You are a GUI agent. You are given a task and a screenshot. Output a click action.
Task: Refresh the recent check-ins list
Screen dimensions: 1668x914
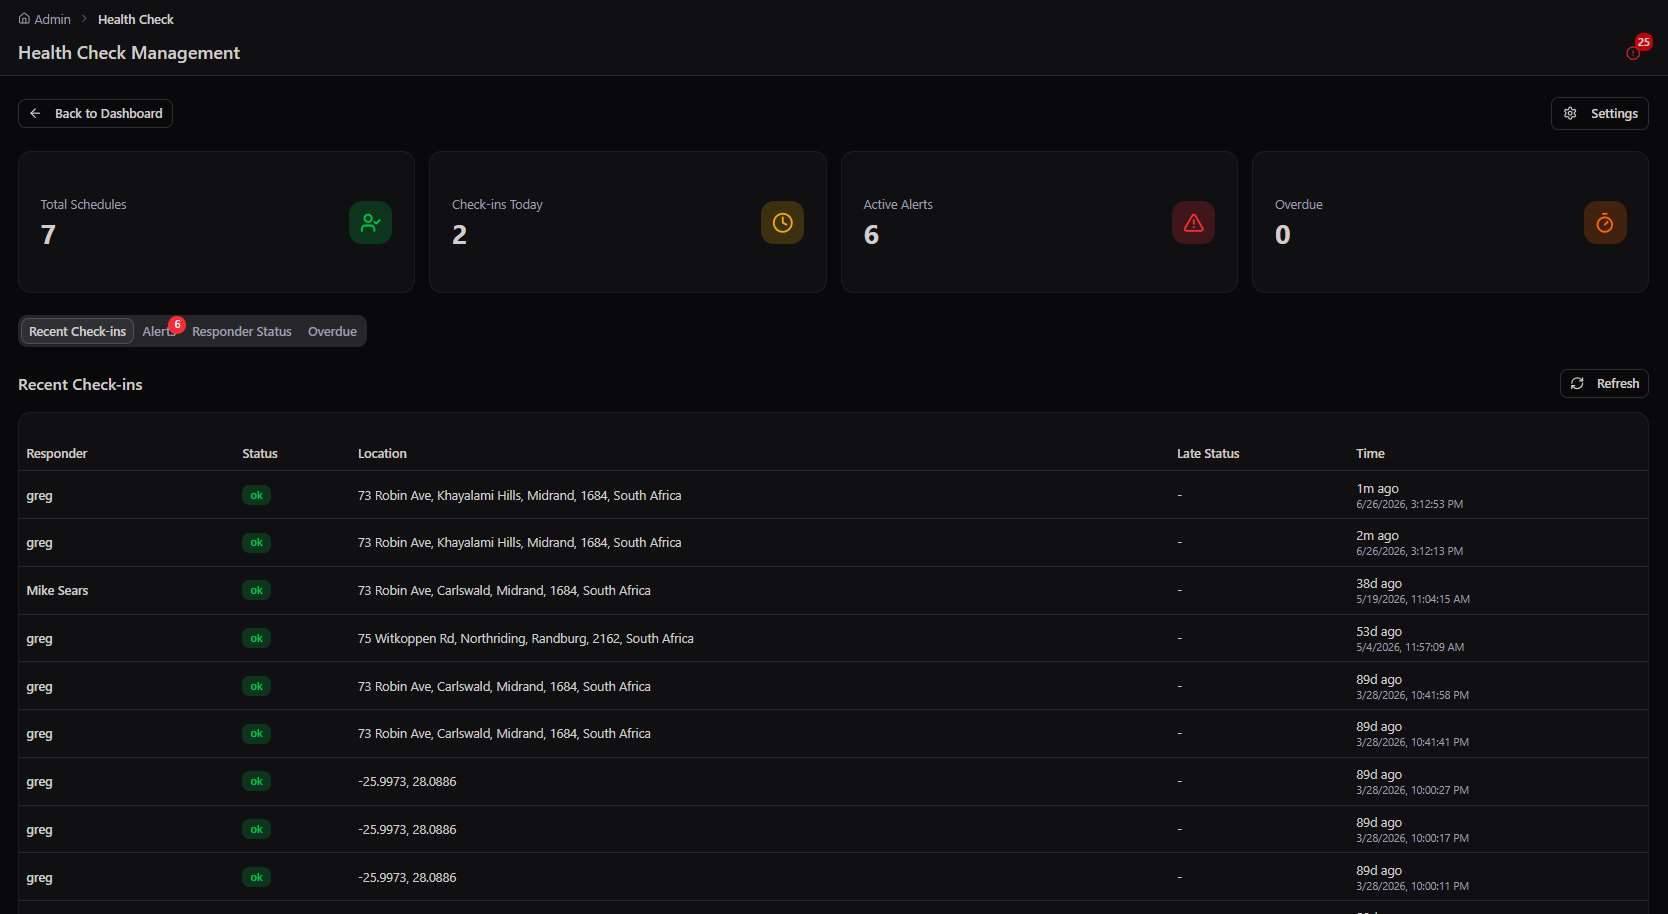tap(1604, 383)
